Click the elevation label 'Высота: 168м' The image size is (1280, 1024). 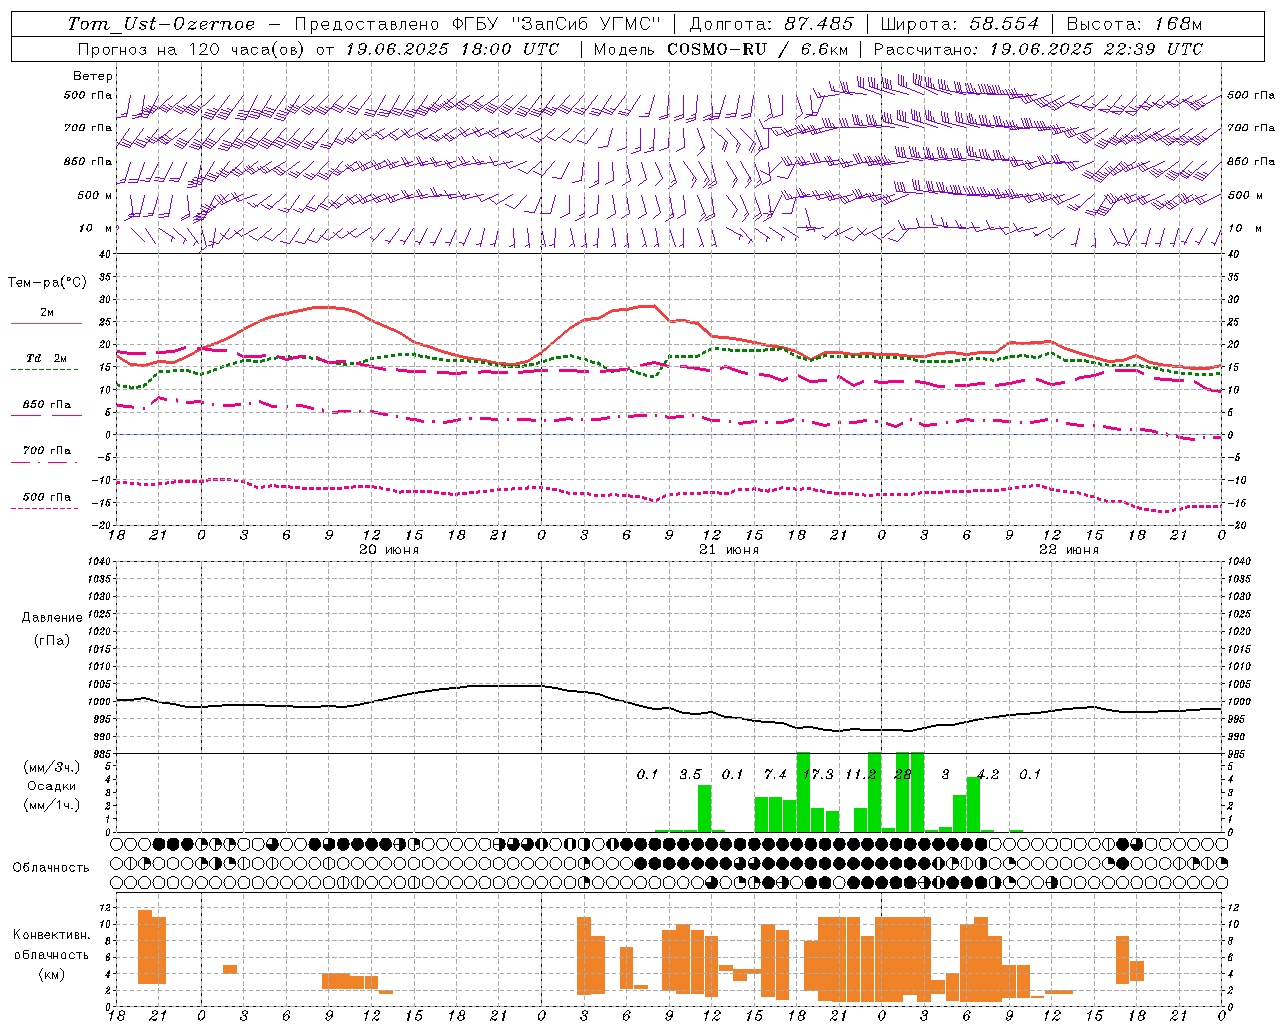(1134, 24)
